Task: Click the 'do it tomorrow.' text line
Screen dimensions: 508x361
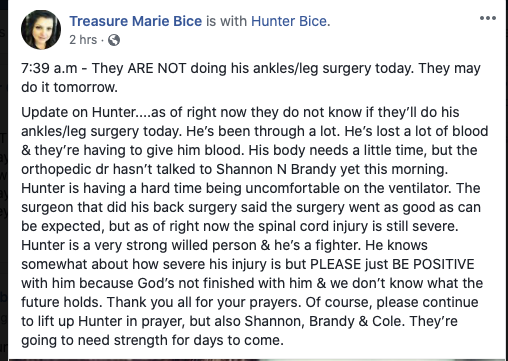Action: tap(69, 87)
